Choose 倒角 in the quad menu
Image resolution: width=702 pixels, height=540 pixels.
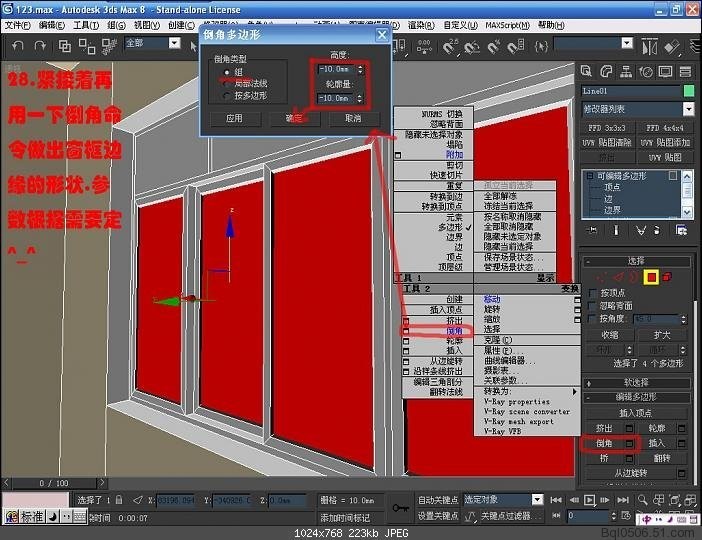tap(454, 331)
